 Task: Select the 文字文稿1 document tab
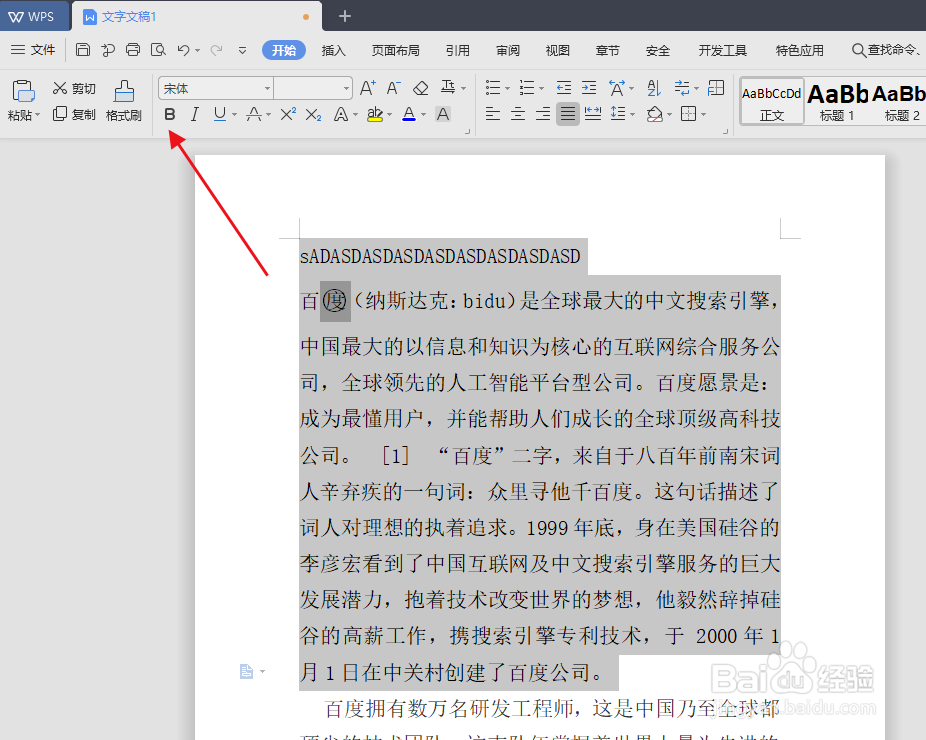pos(197,17)
